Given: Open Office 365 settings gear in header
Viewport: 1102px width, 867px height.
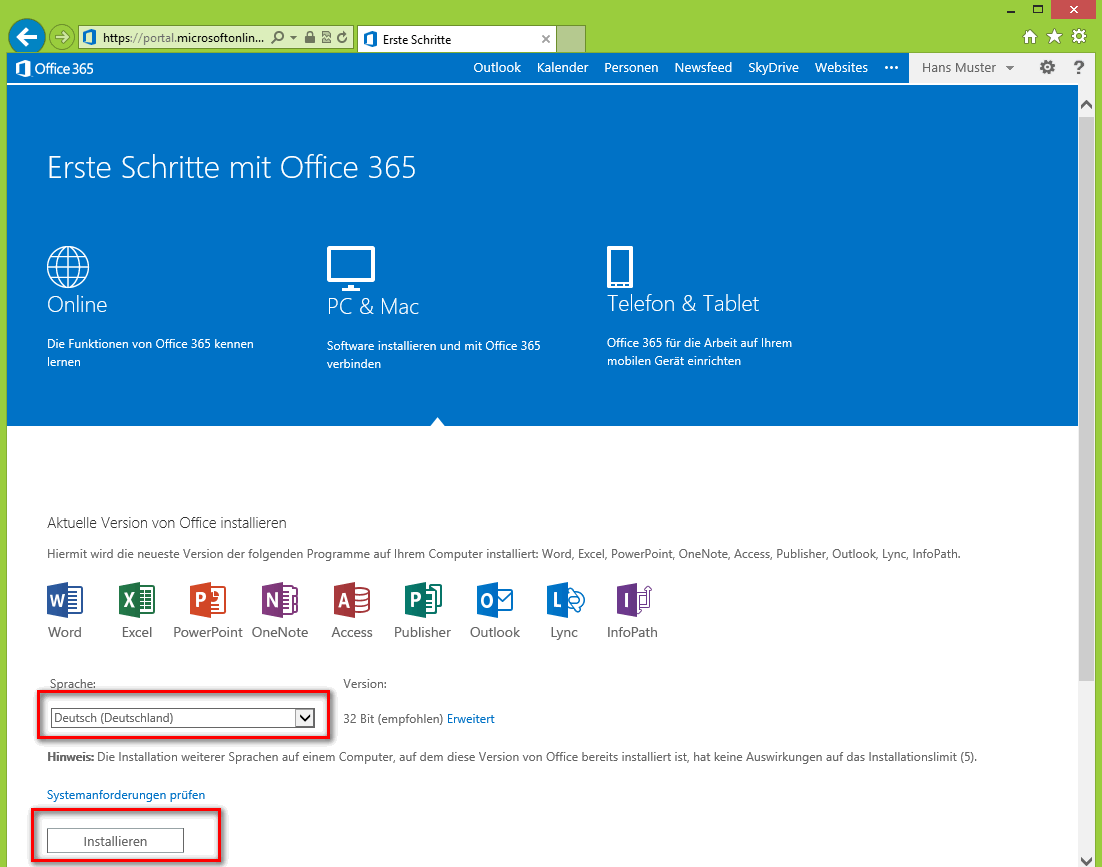Looking at the screenshot, I should click(x=1047, y=67).
